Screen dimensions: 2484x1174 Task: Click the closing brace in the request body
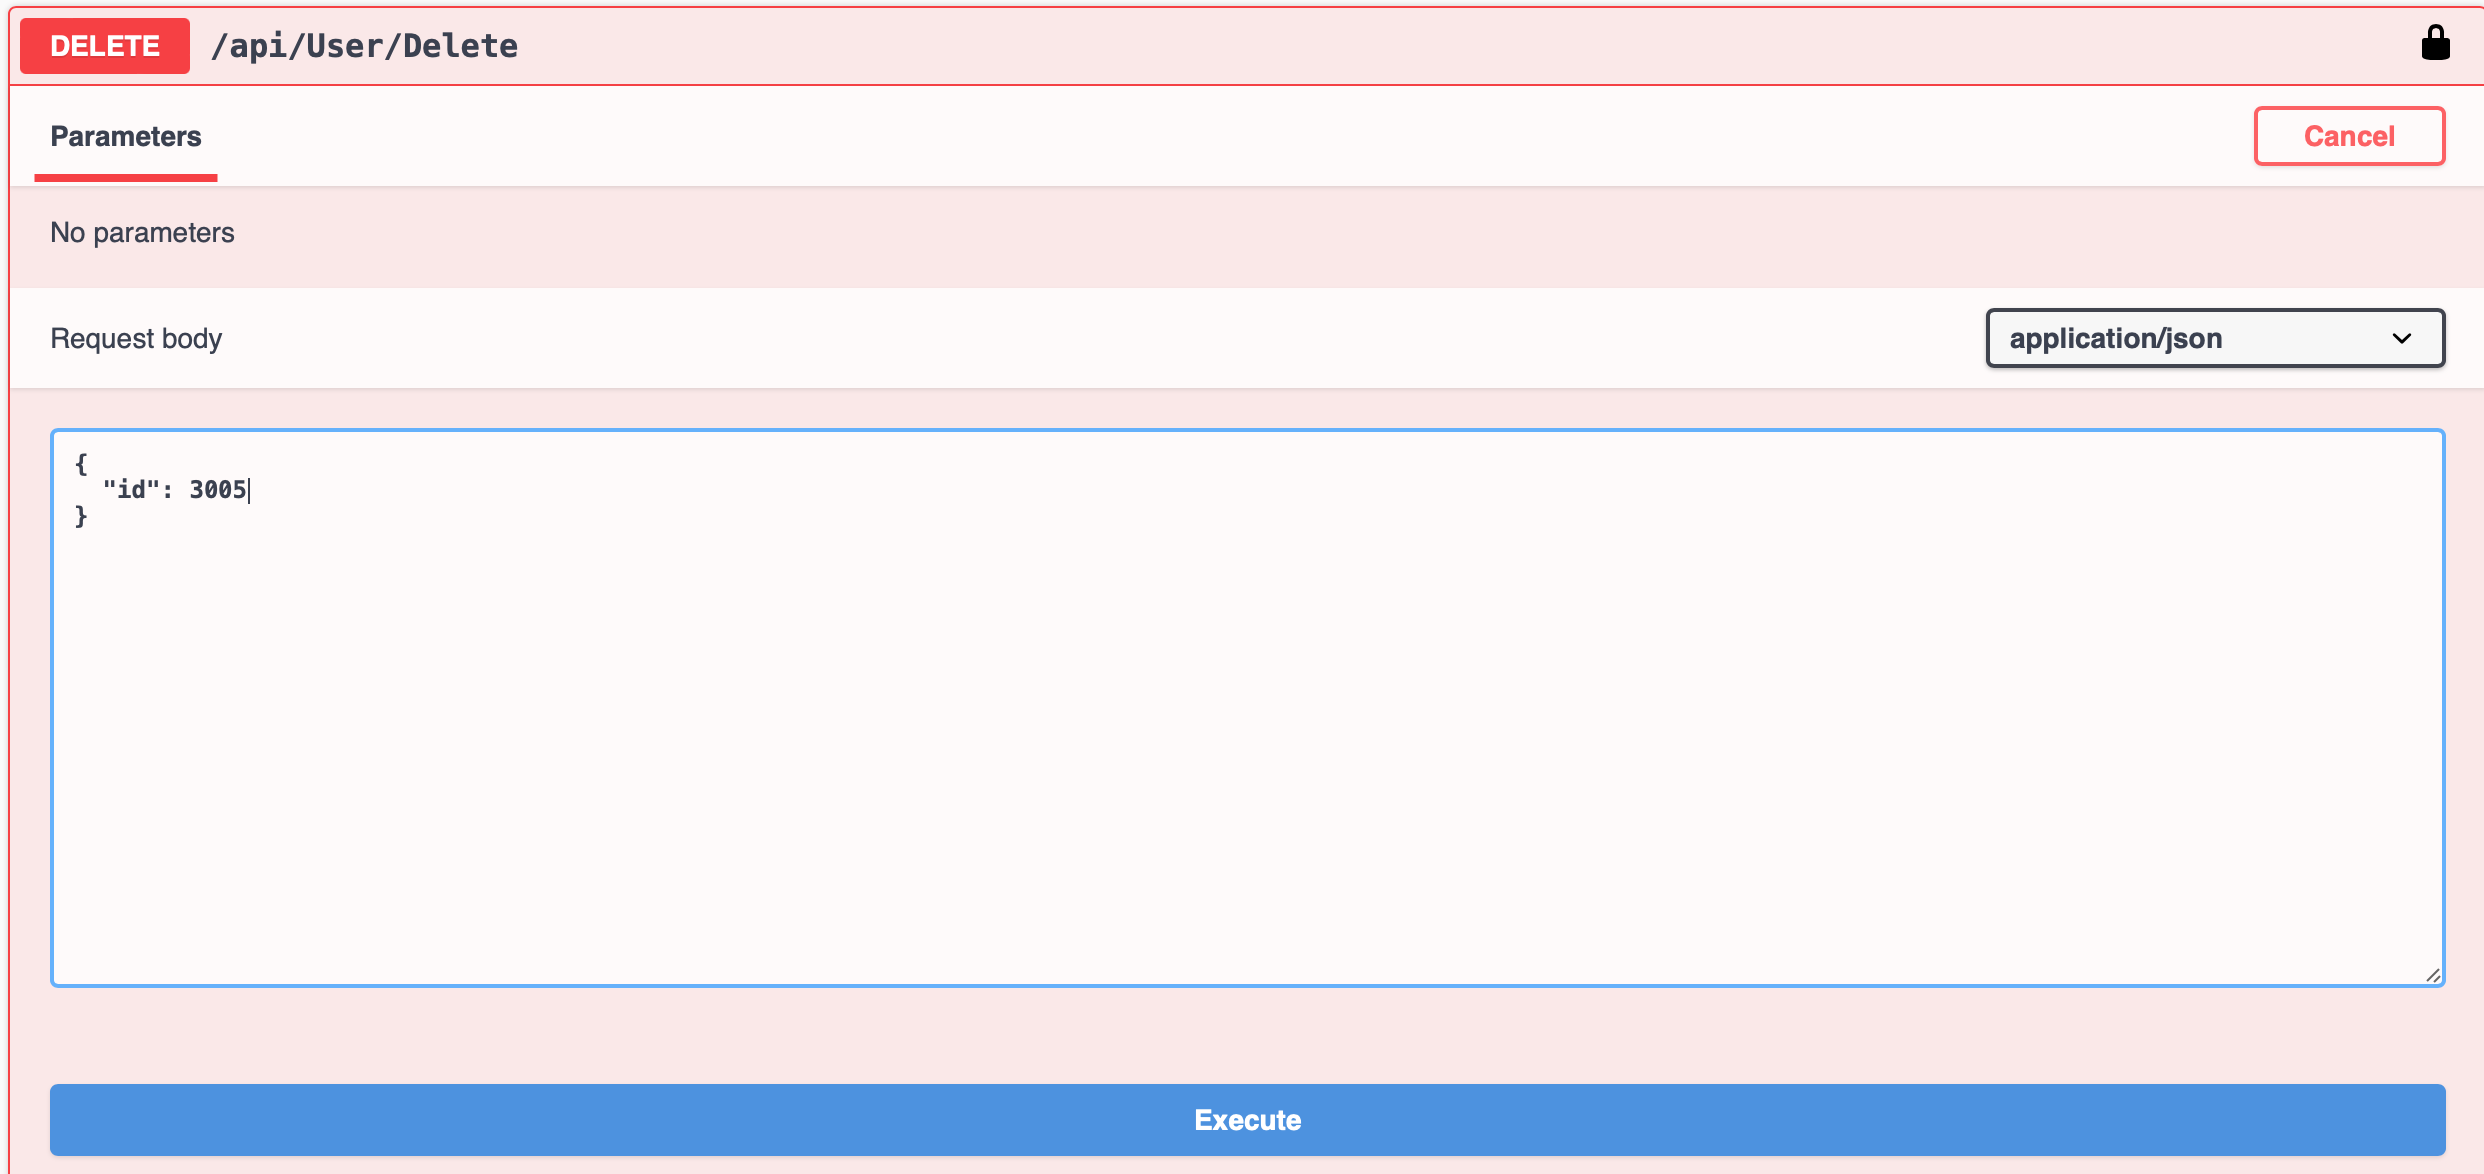pyautogui.click(x=81, y=516)
